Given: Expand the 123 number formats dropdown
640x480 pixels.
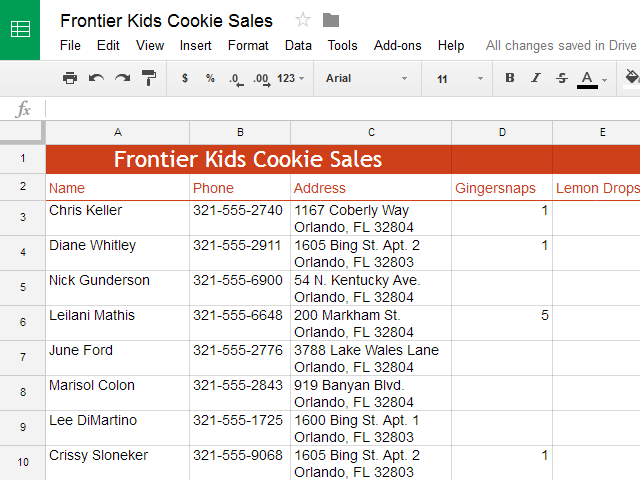Looking at the screenshot, I should pyautogui.click(x=291, y=78).
